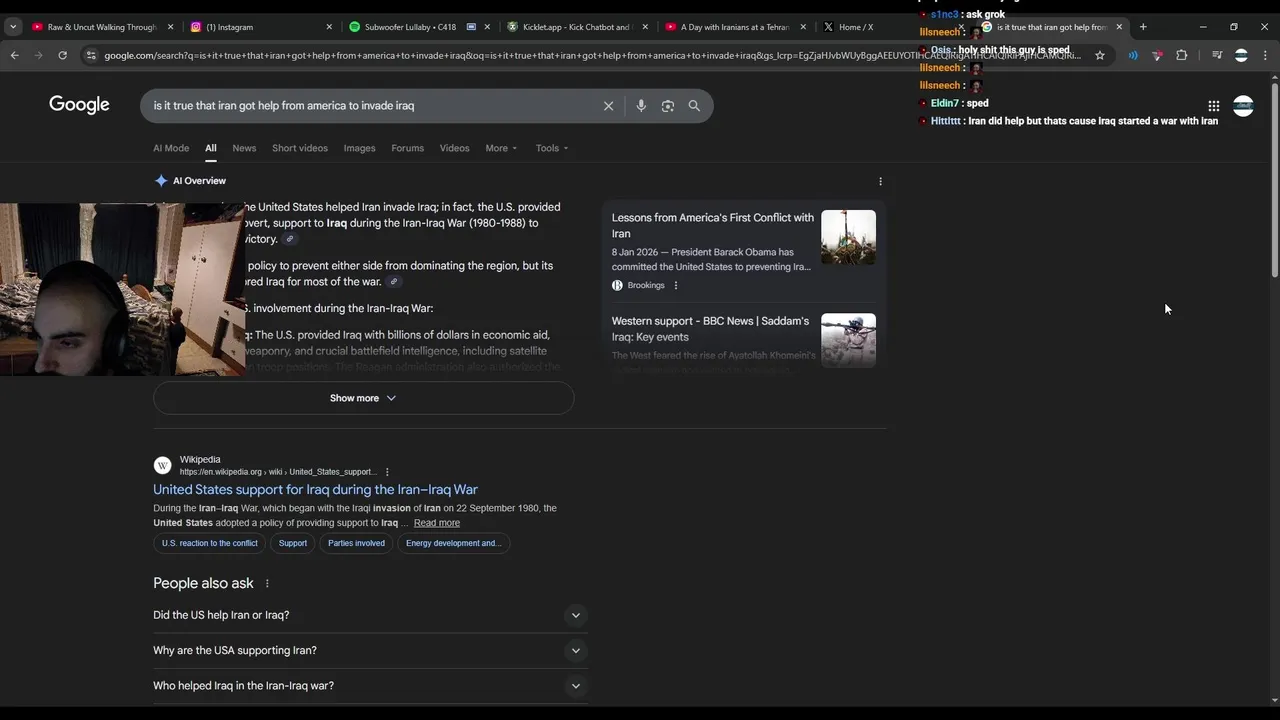Expand AI Overview with Show more

(x=363, y=398)
